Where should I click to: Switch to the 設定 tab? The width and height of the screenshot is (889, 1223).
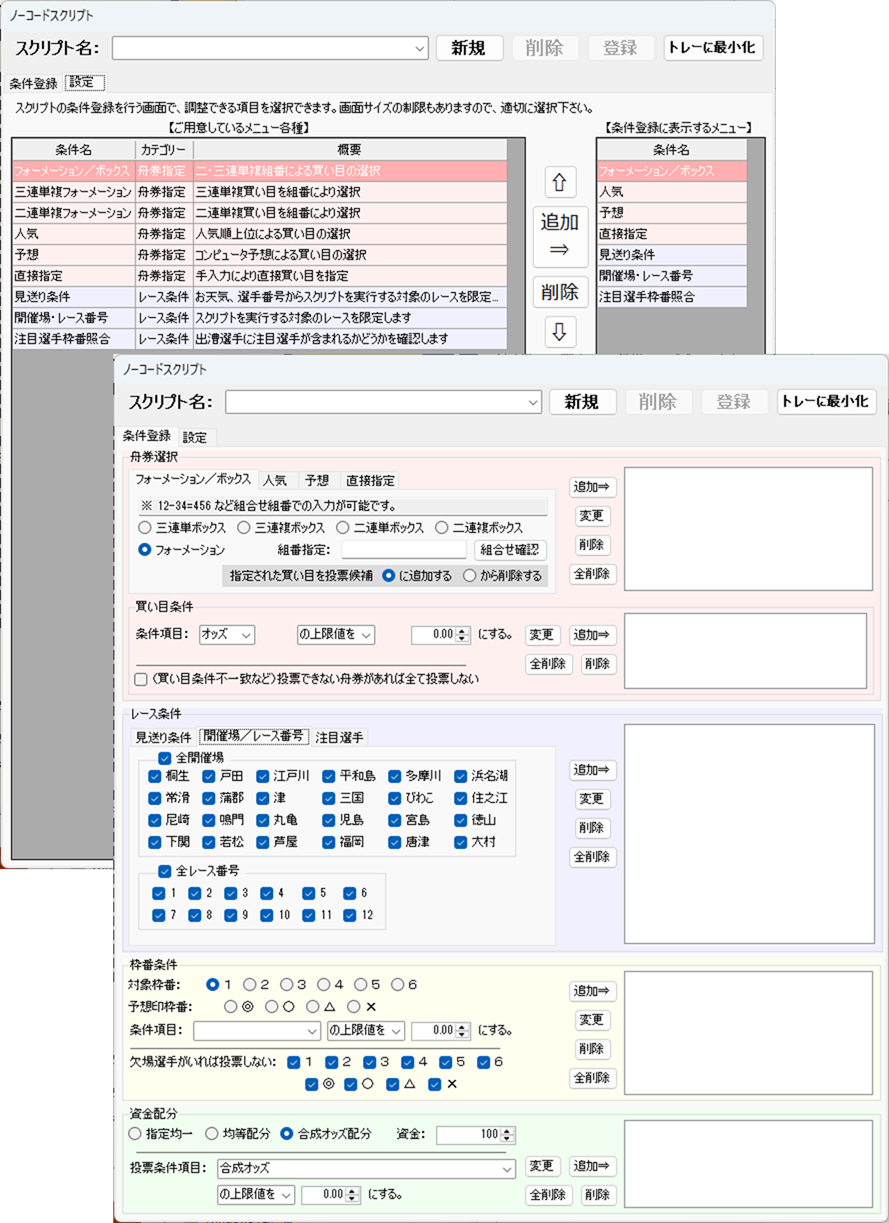click(194, 436)
